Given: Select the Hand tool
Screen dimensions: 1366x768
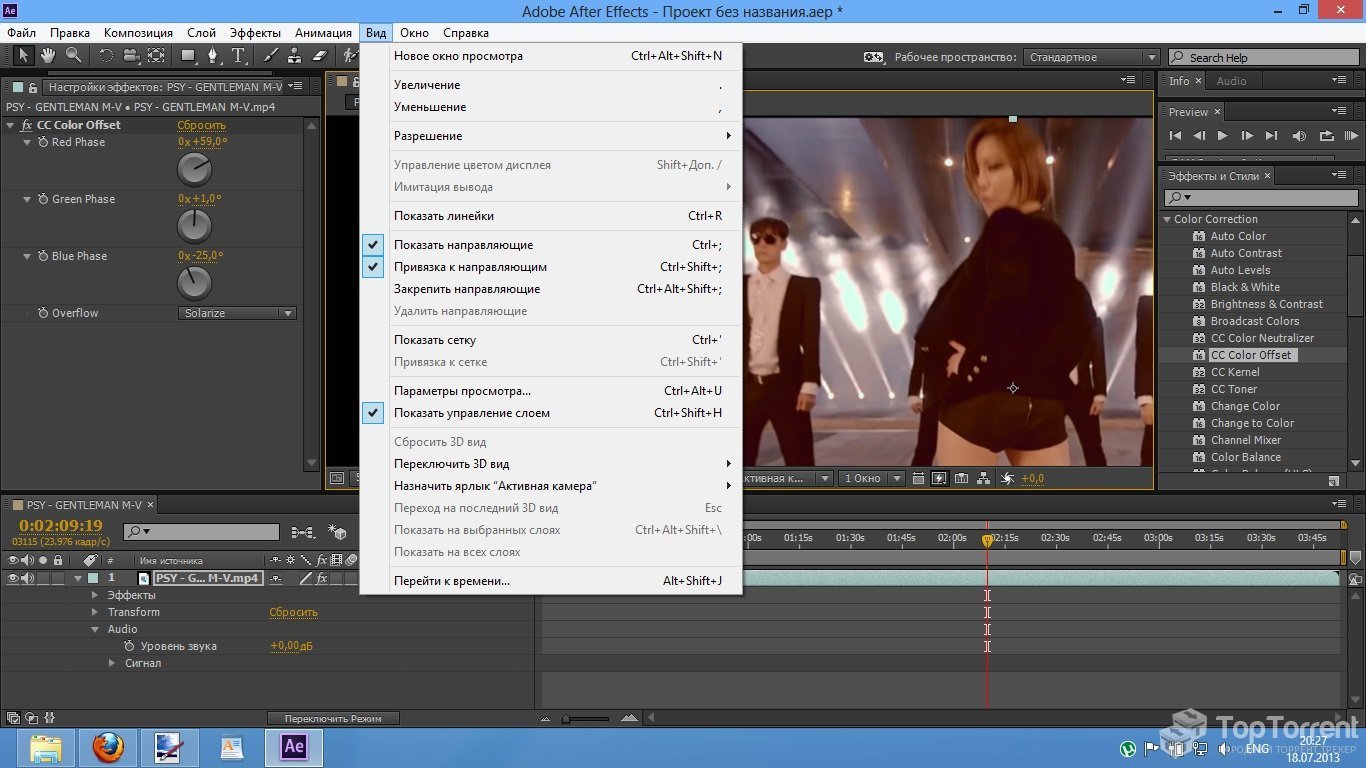Looking at the screenshot, I should coord(48,56).
